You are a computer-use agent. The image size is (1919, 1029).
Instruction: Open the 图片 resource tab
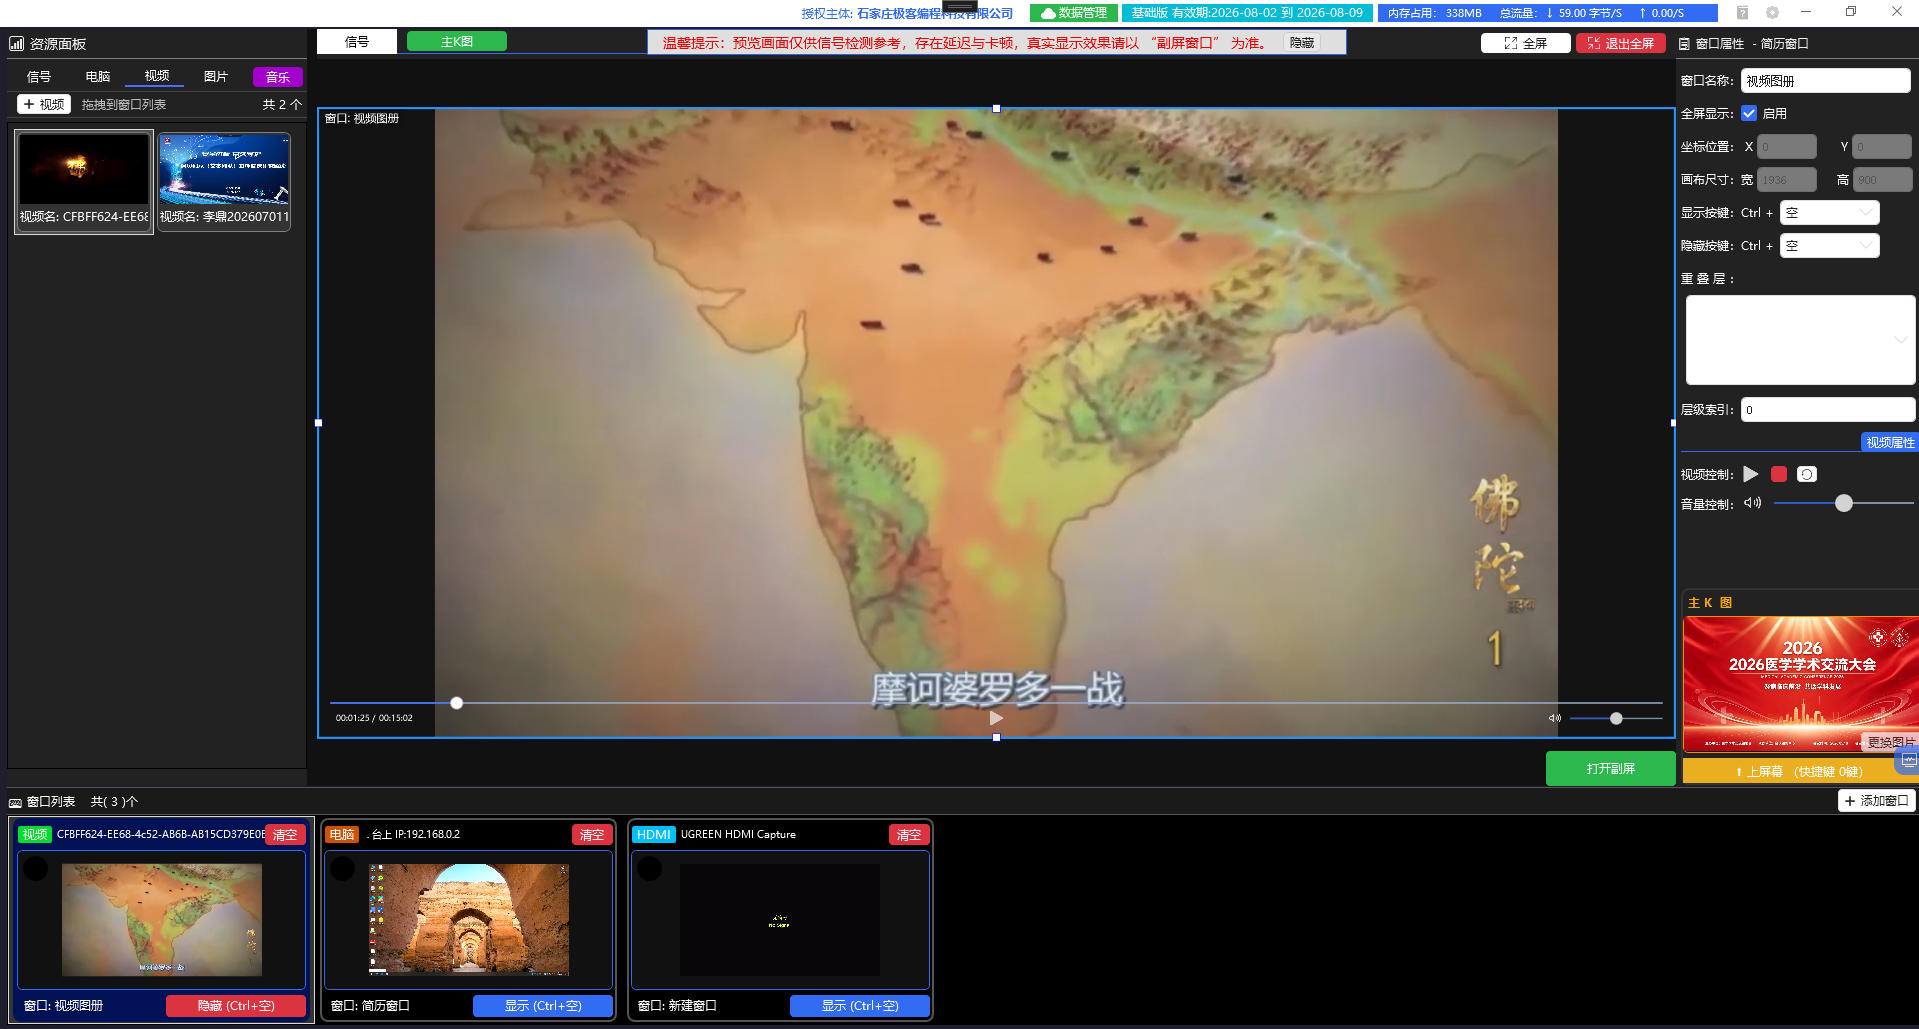pyautogui.click(x=215, y=77)
